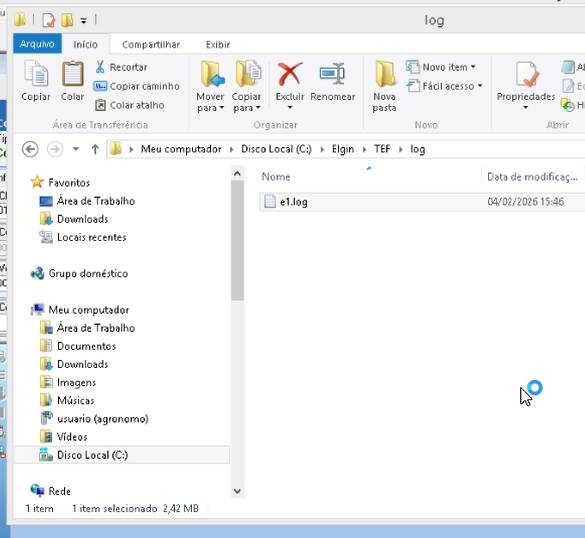Open Músicas folder

click(x=75, y=400)
